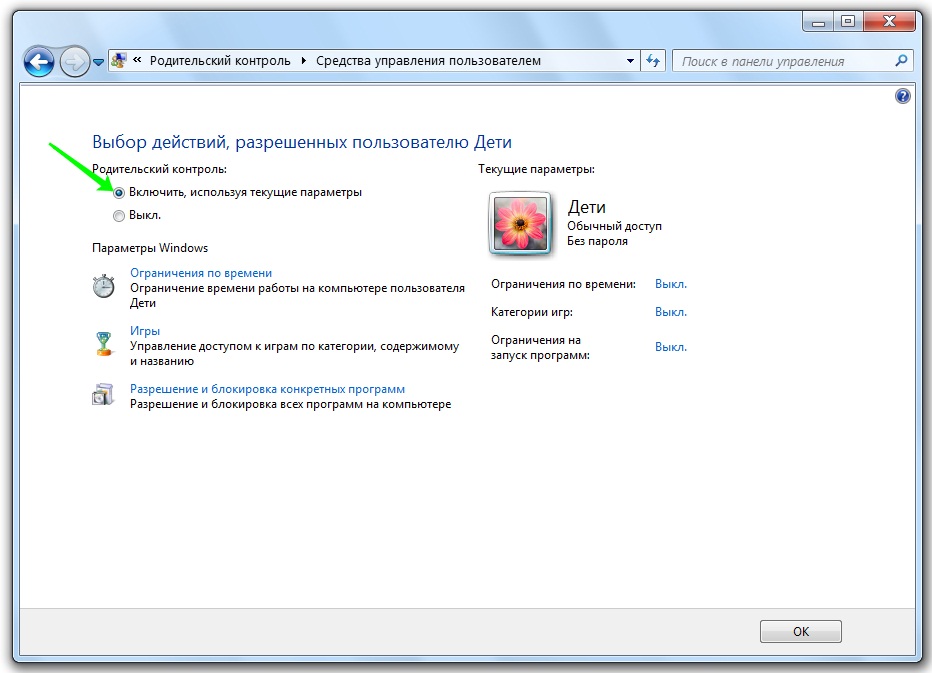
Task: Open recent pages dropdown beside navigation arrows
Action: pos(98,62)
